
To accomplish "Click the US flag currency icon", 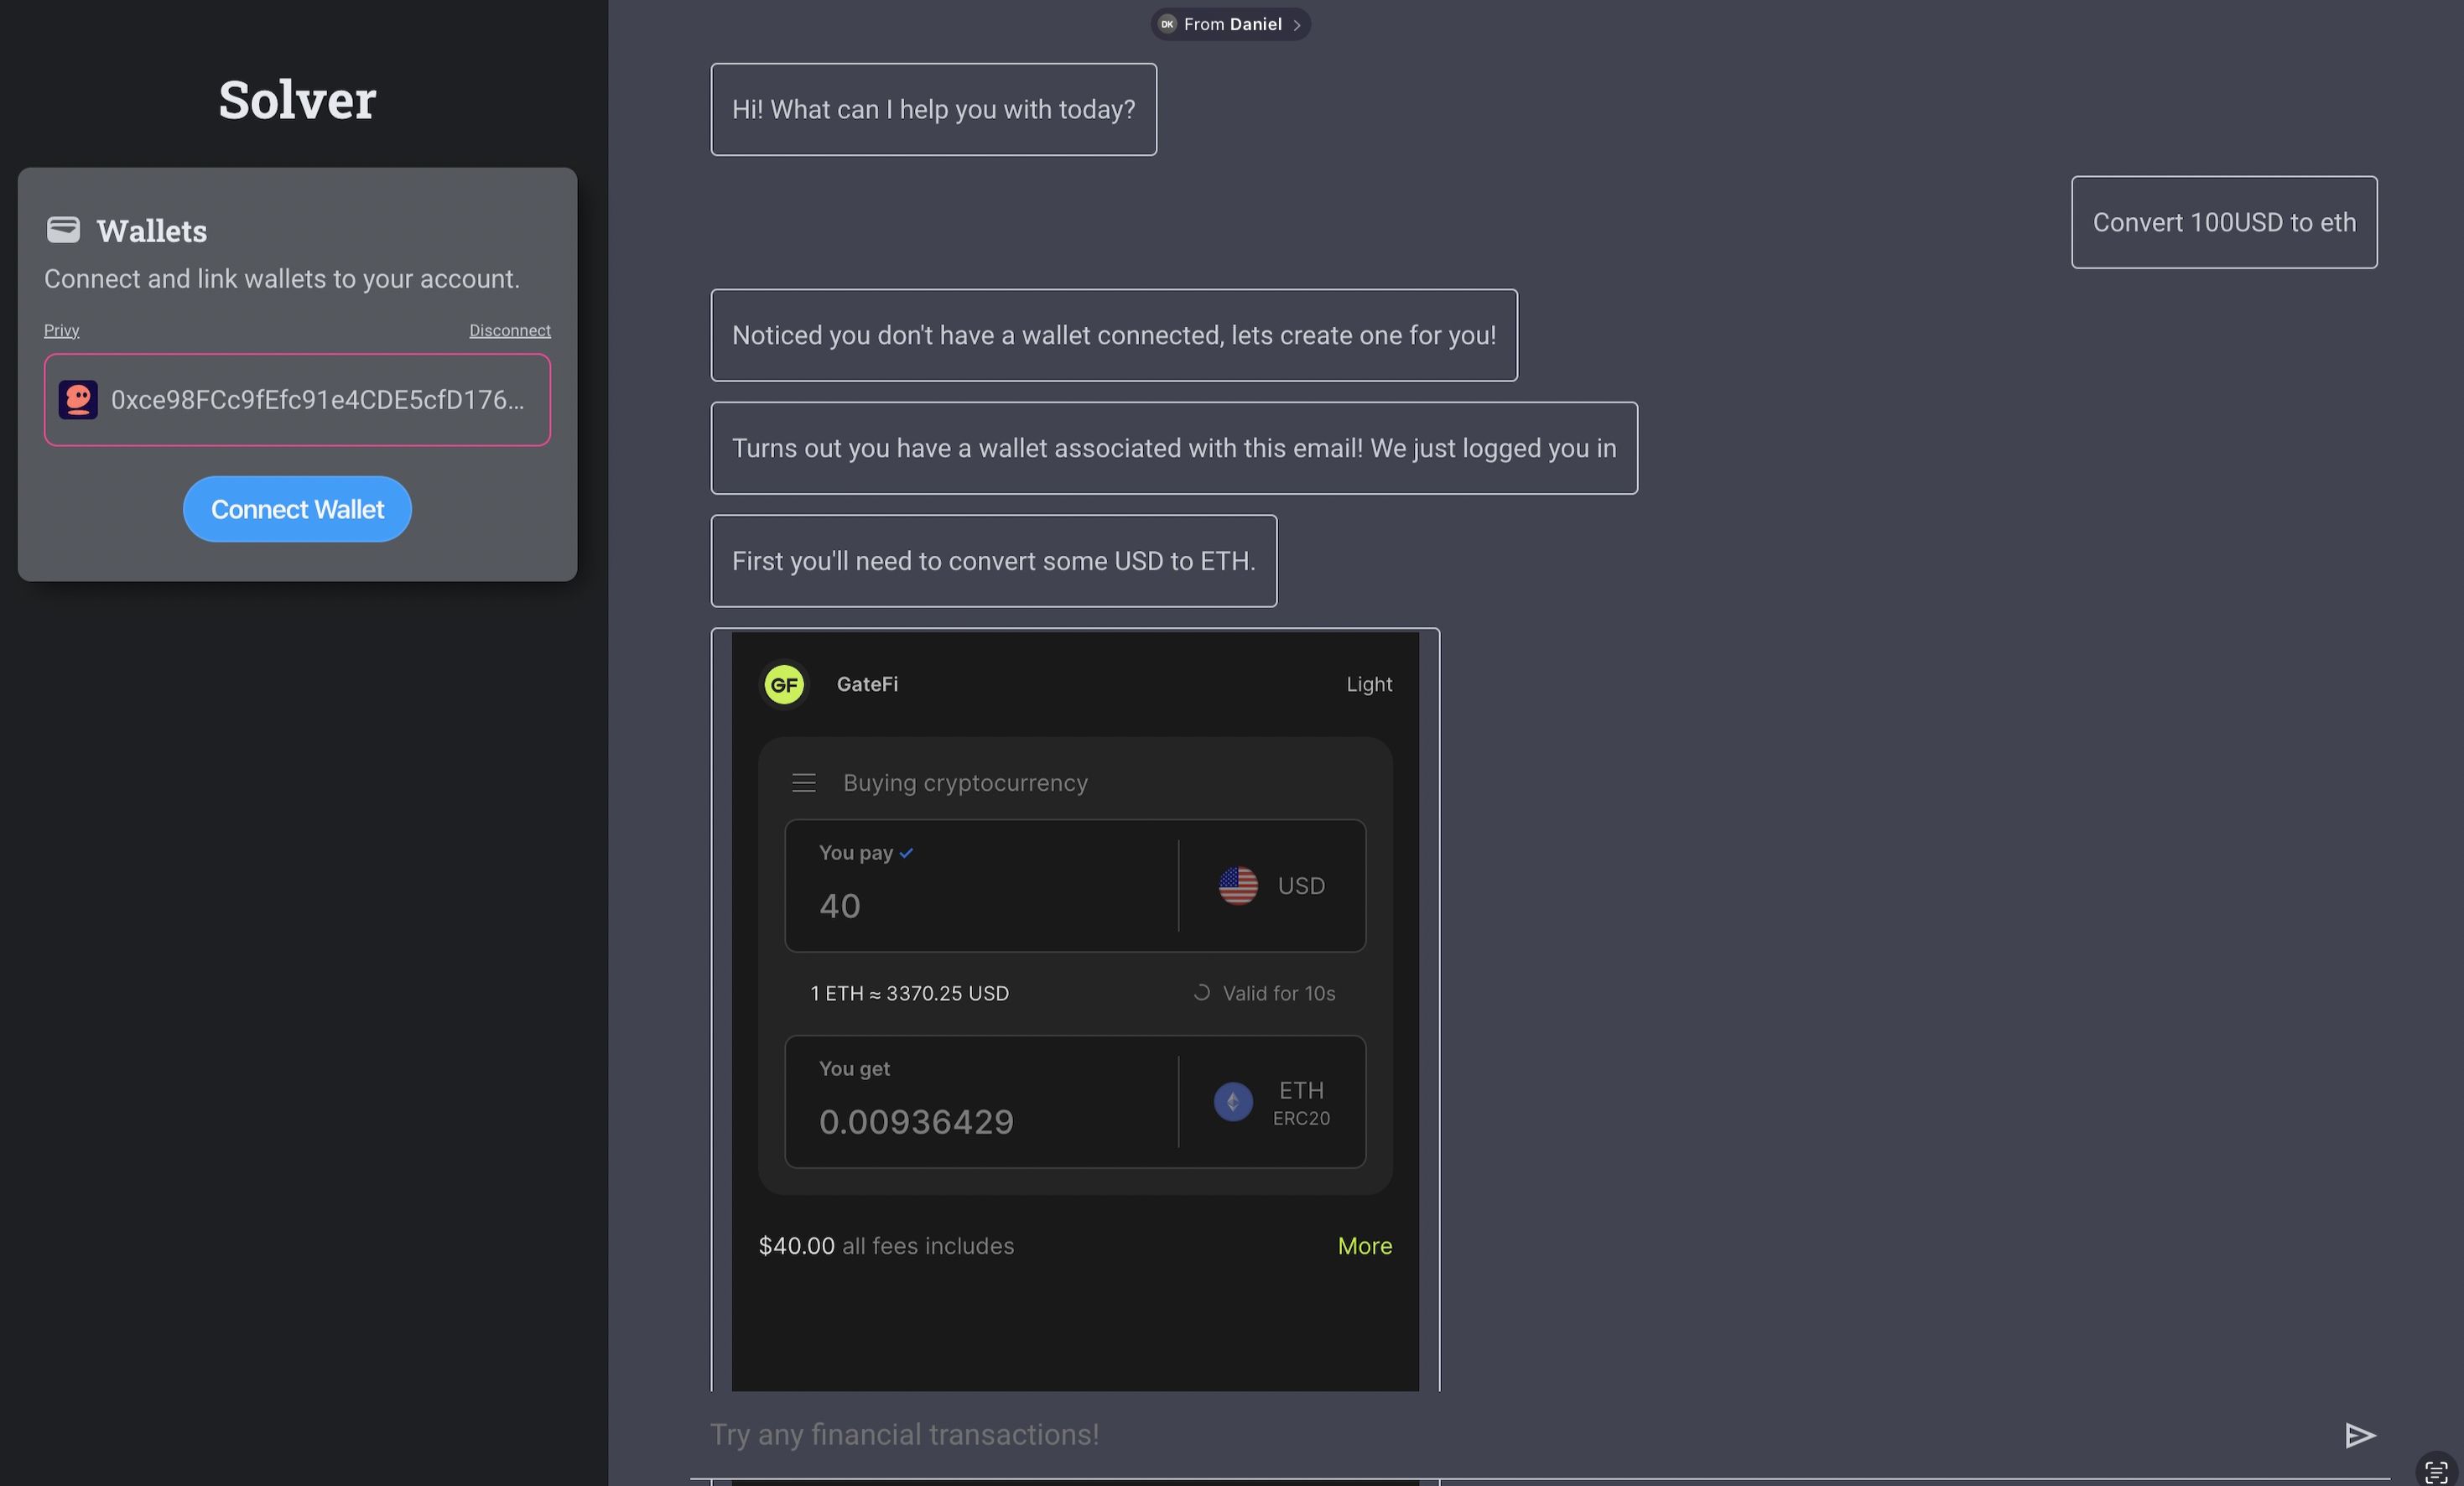I will click(1238, 886).
